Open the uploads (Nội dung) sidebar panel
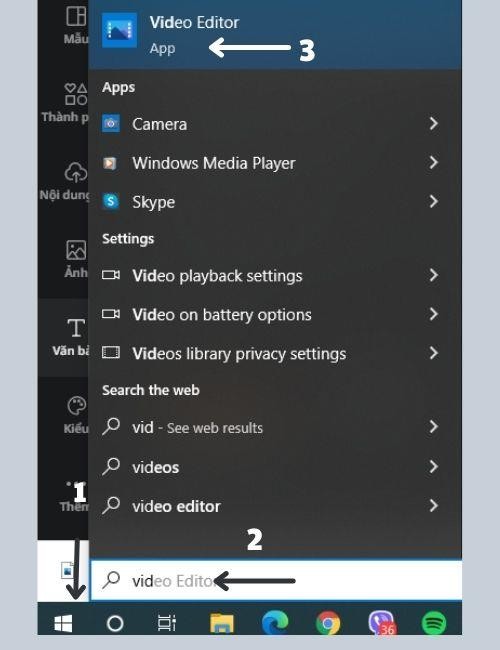The height and width of the screenshot is (650, 500). [65, 181]
